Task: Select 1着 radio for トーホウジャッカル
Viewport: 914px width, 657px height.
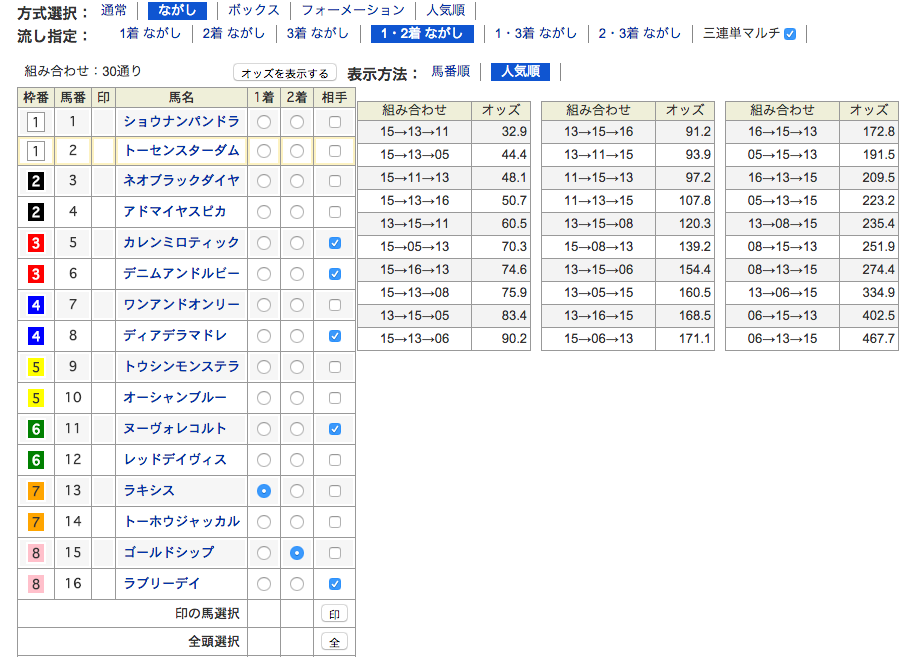Action: pyautogui.click(x=264, y=522)
